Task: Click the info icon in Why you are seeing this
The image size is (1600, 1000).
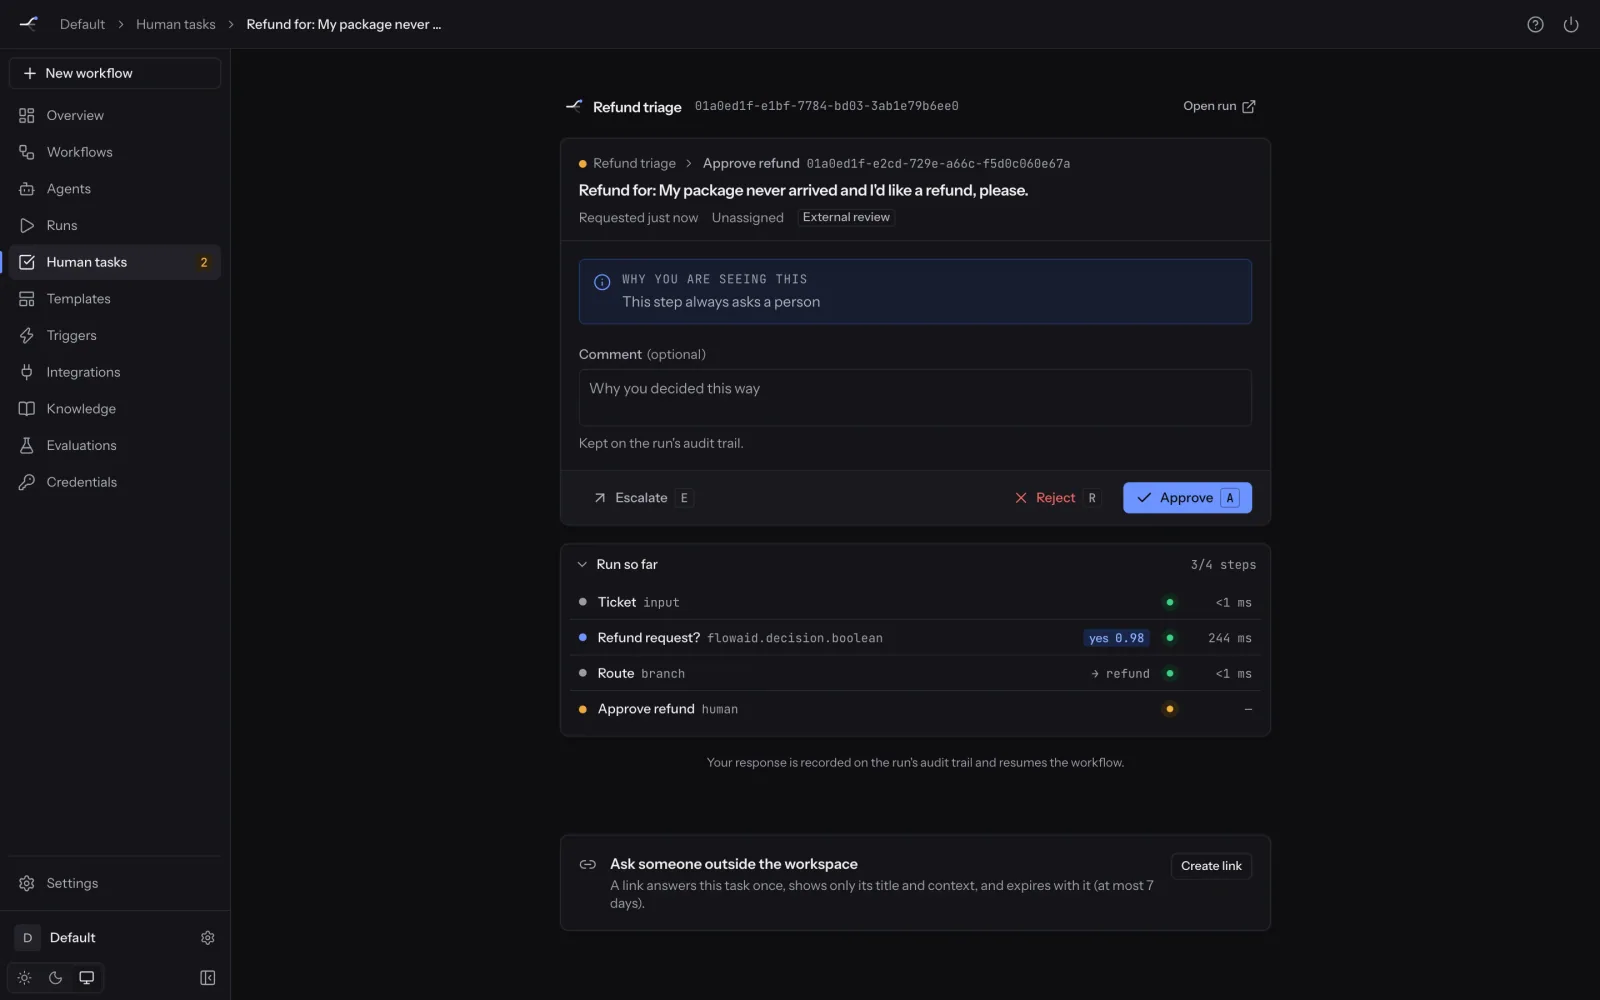Action: click(x=602, y=282)
